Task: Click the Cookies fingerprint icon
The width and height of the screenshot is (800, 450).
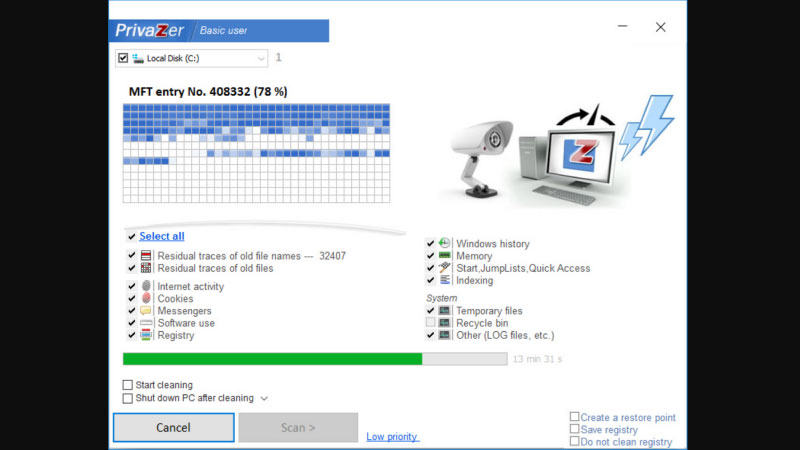Action: 146,298
